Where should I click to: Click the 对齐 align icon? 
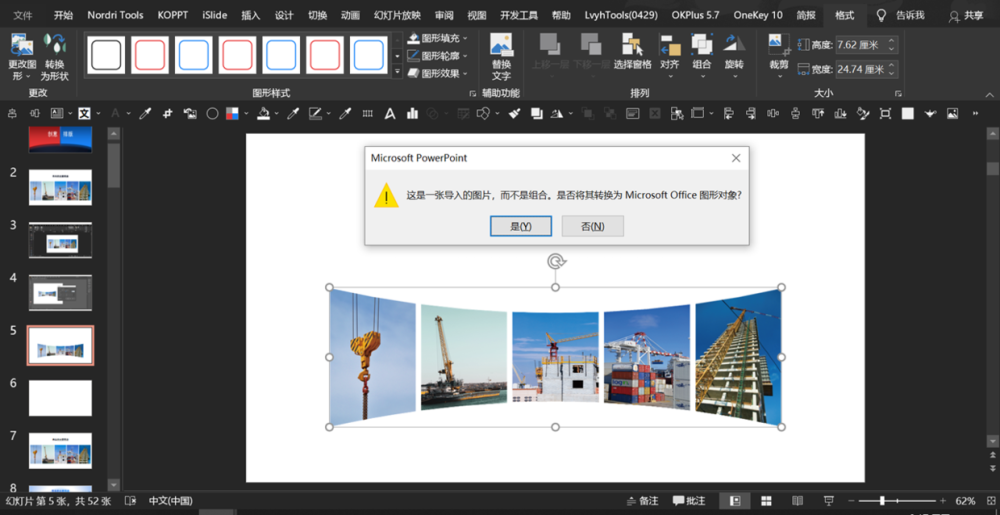[670, 45]
